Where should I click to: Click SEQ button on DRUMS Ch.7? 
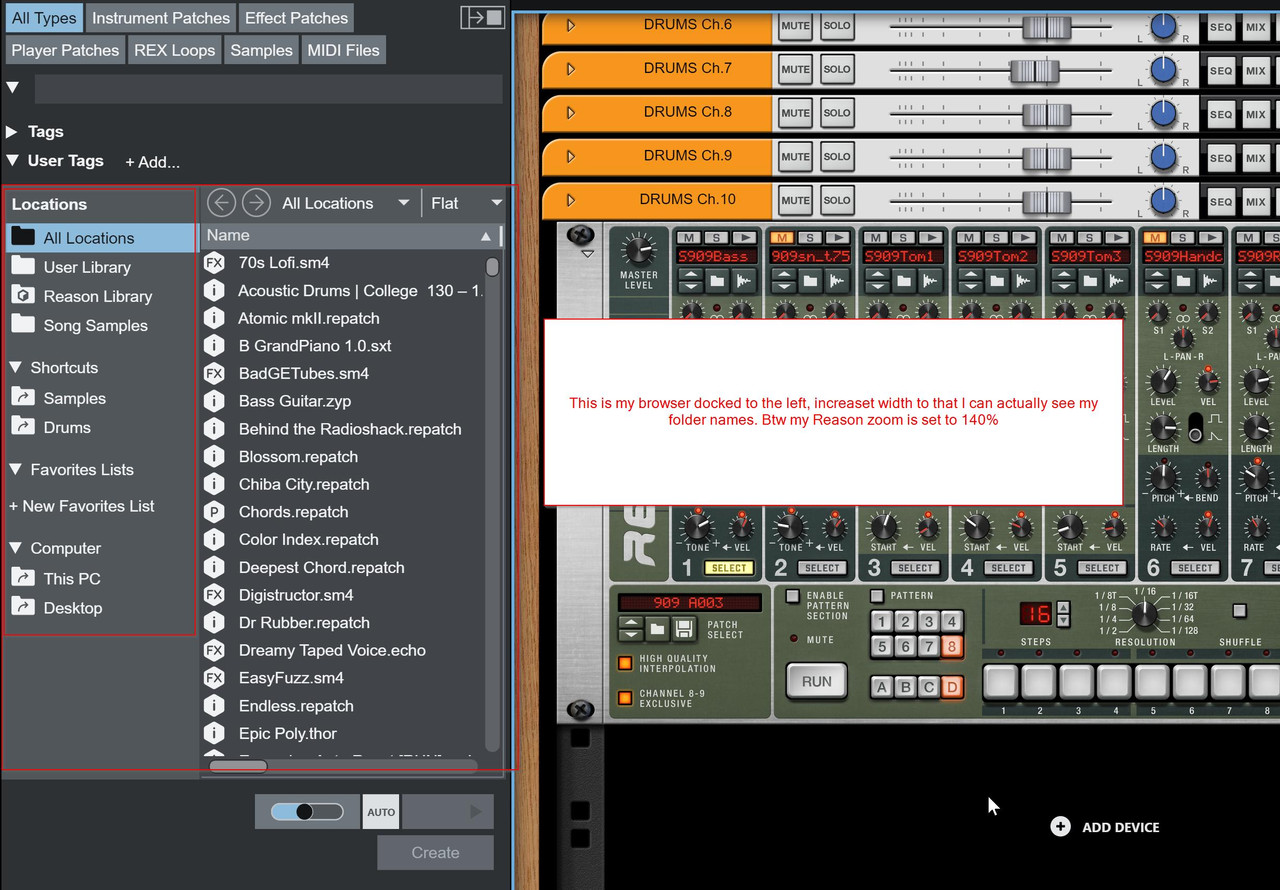pos(1221,70)
